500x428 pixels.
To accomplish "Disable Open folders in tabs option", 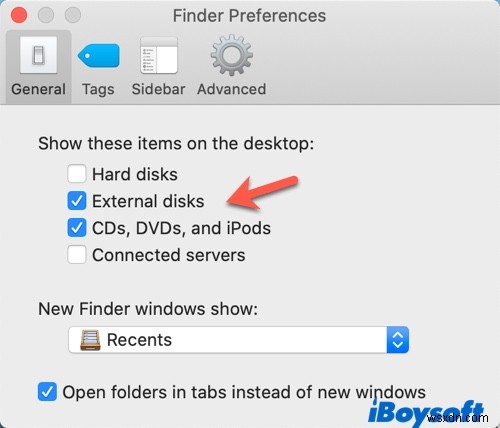I will click(x=47, y=392).
